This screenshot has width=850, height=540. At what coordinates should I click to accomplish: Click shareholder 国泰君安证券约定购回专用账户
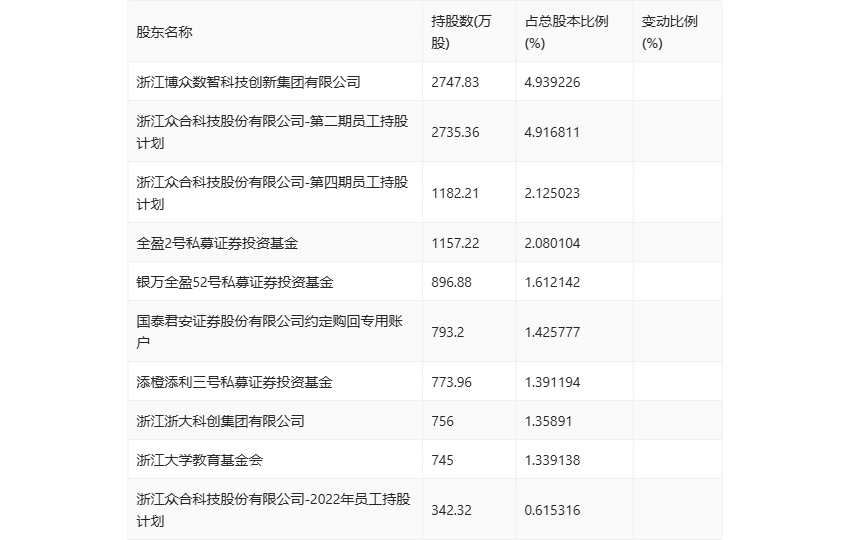point(269,332)
